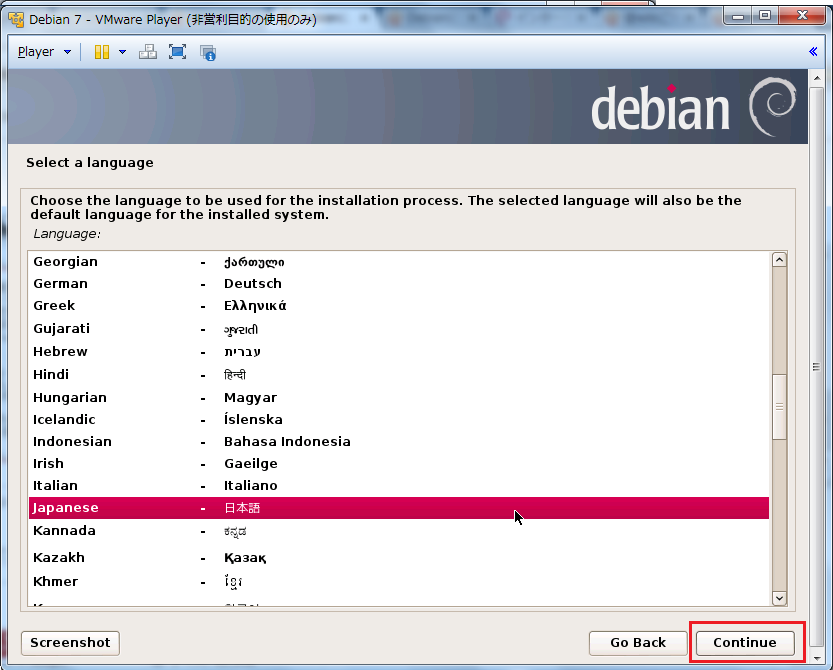The image size is (833, 670).
Task: Pick Hindi from the language list
Action: (51, 374)
